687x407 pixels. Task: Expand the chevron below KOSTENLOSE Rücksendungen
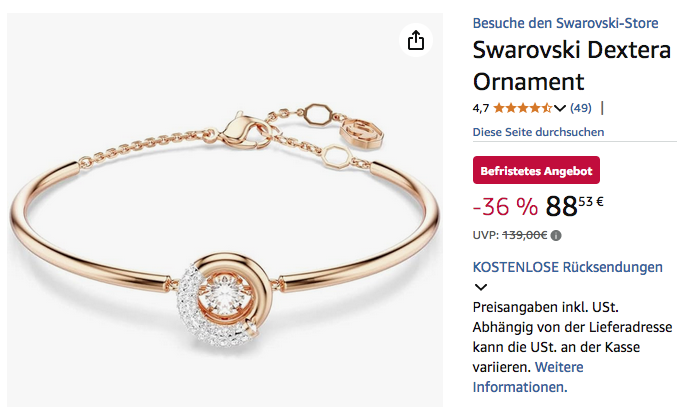point(481,287)
